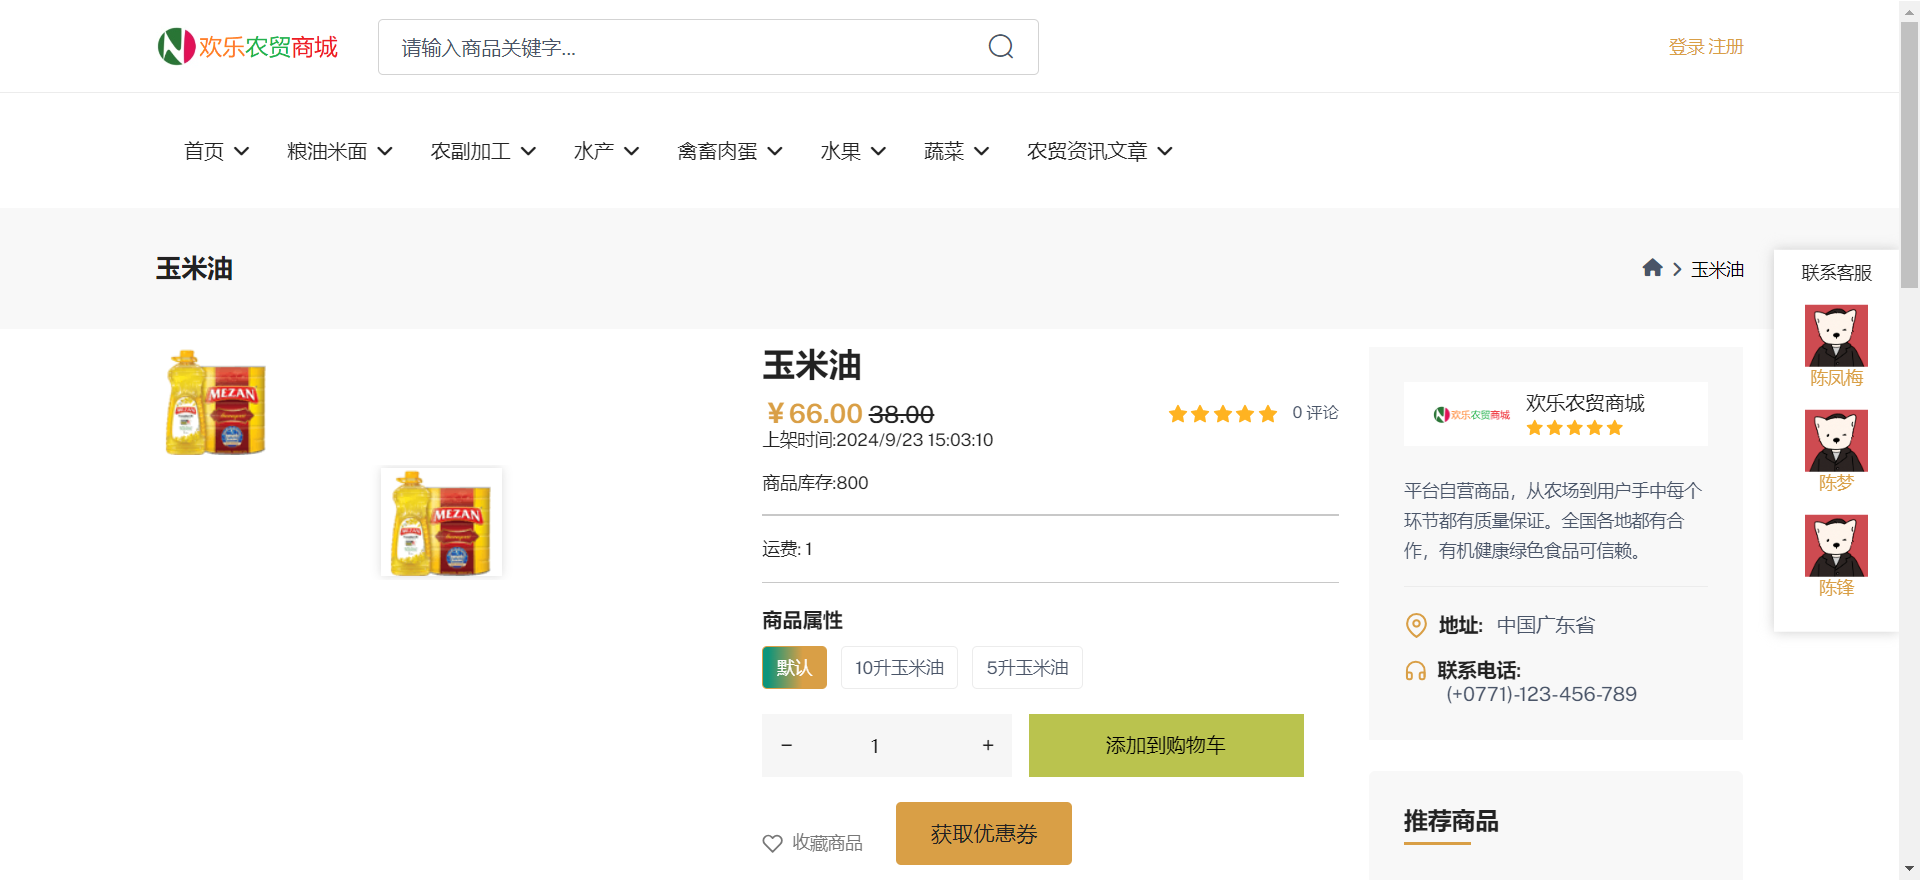Expand the 粮油米面 category dropdown
Image resolution: width=1920 pixels, height=880 pixels.
point(340,151)
